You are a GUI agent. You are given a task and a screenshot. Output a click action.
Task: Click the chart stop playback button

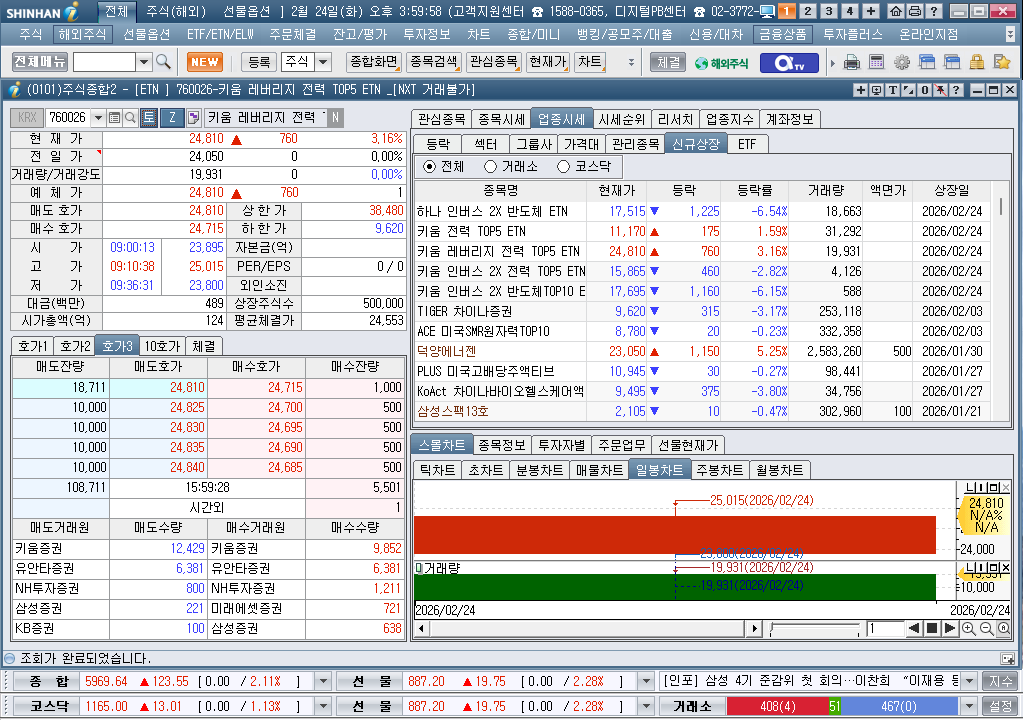coord(932,629)
